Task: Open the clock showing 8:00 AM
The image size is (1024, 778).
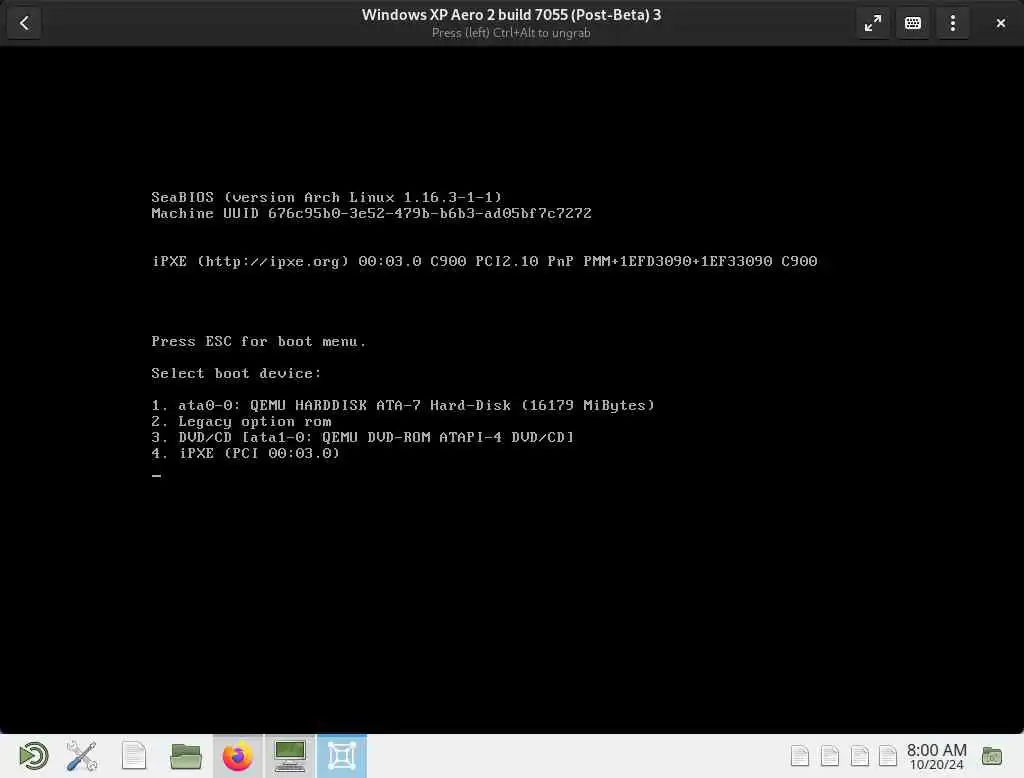Action: pos(936,756)
